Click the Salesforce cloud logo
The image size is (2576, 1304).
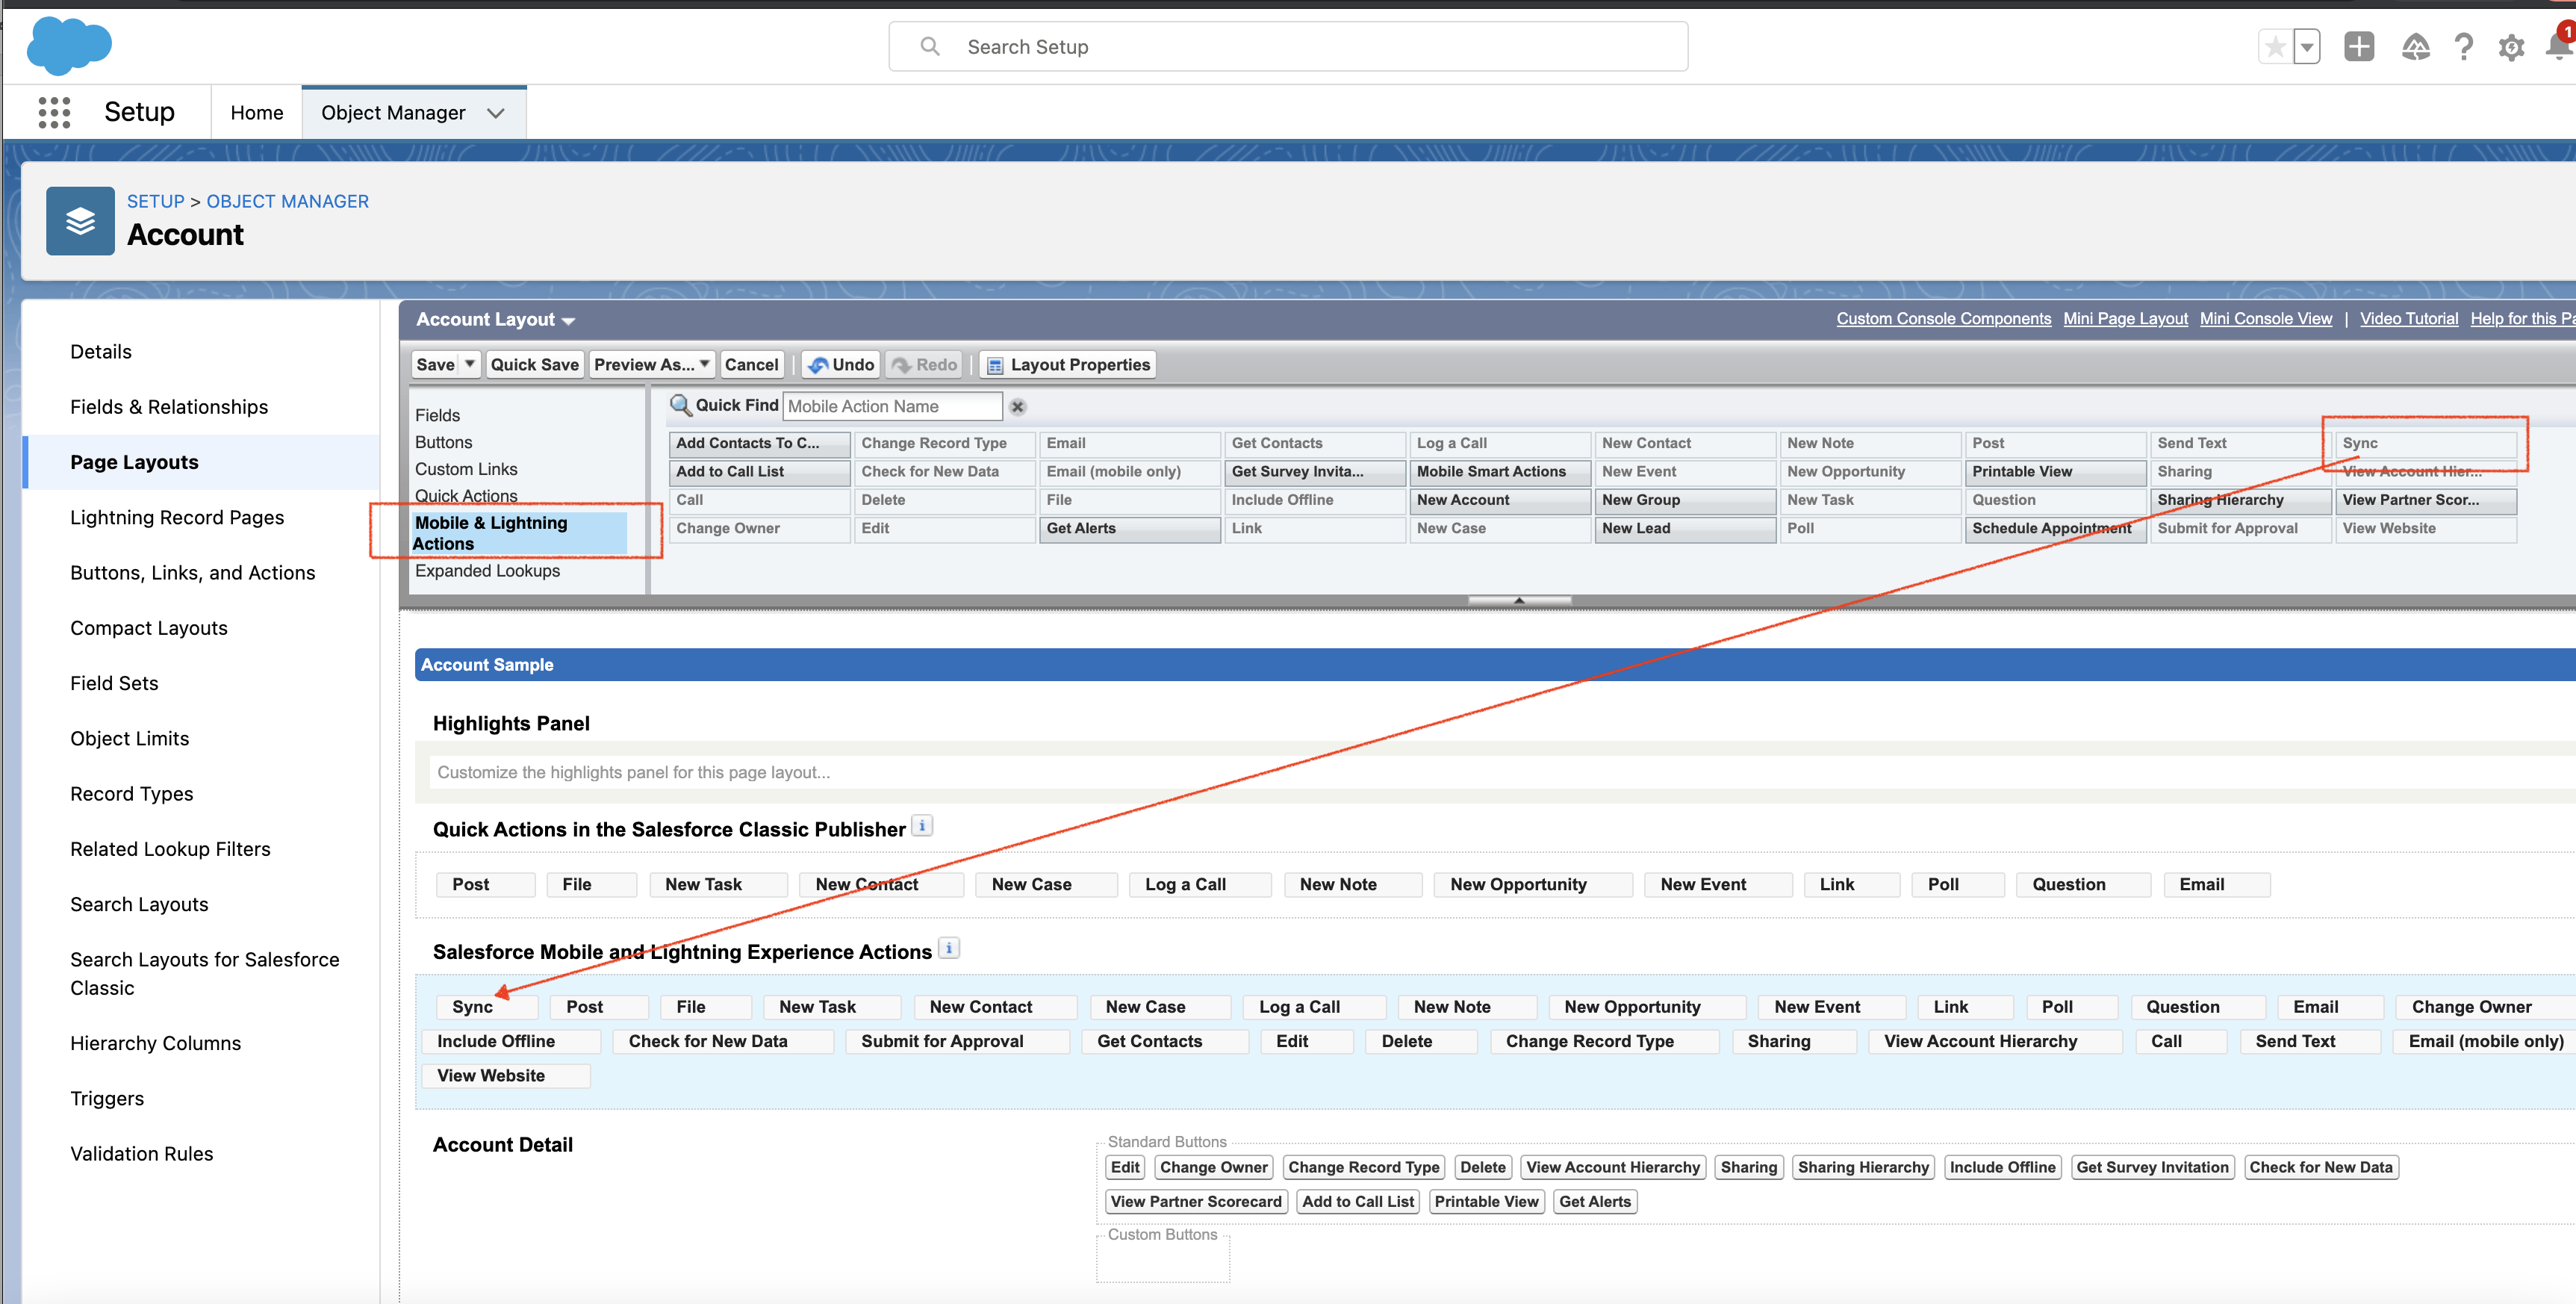69,47
